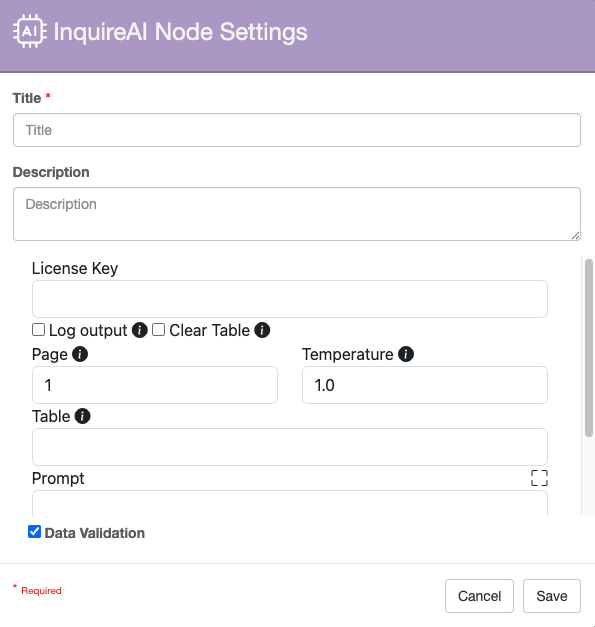The image size is (595, 627).
Task: Click the Page number field
Action: pyautogui.click(x=155, y=385)
